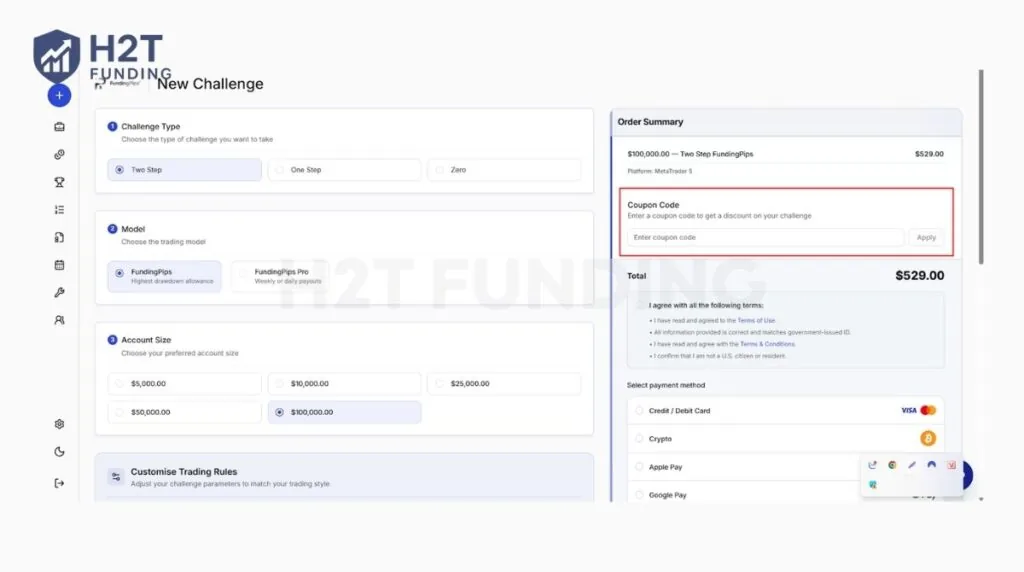This screenshot has height=572, width=1024.
Task: Click into the Enter coupon code field
Action: [x=765, y=238]
